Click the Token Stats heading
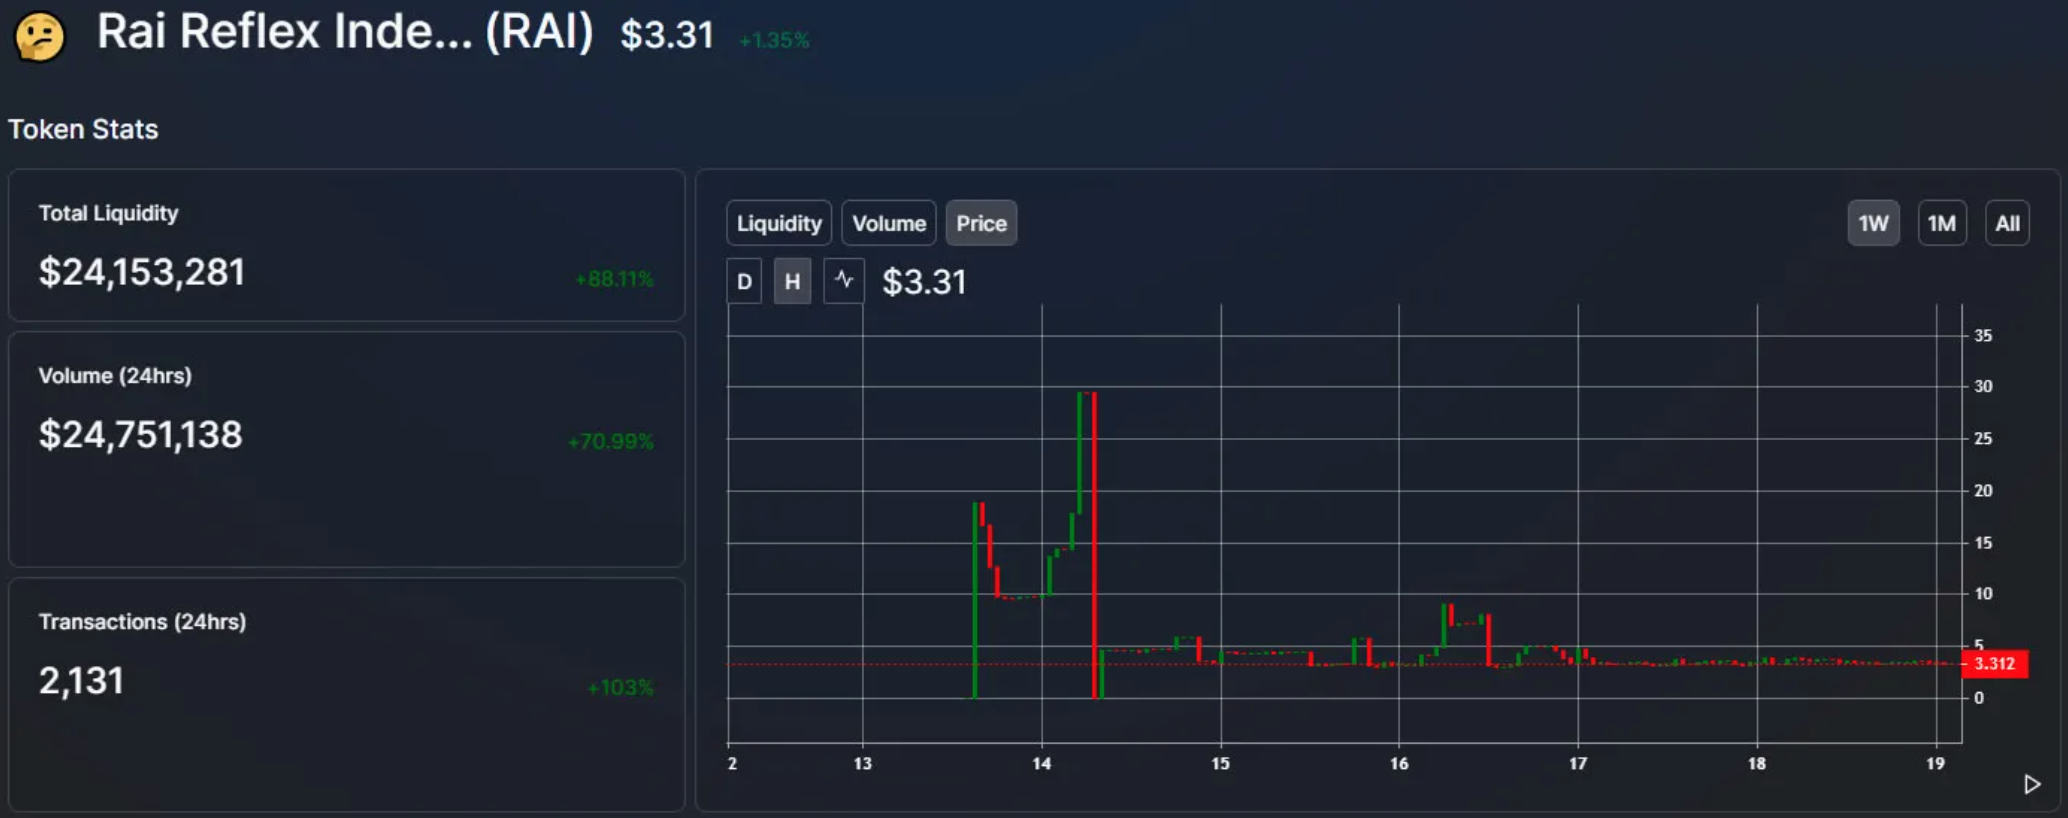 (x=83, y=129)
